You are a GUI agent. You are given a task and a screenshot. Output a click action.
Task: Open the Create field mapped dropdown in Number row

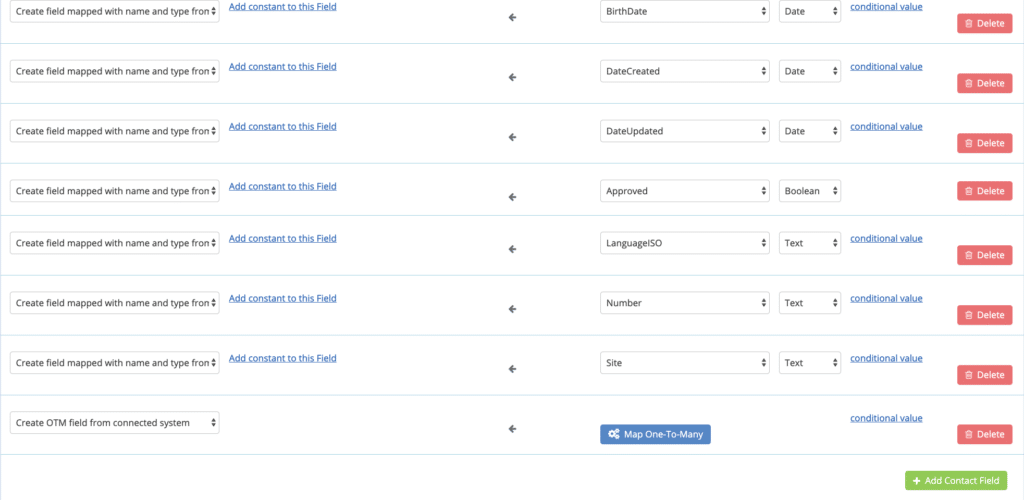(x=115, y=303)
